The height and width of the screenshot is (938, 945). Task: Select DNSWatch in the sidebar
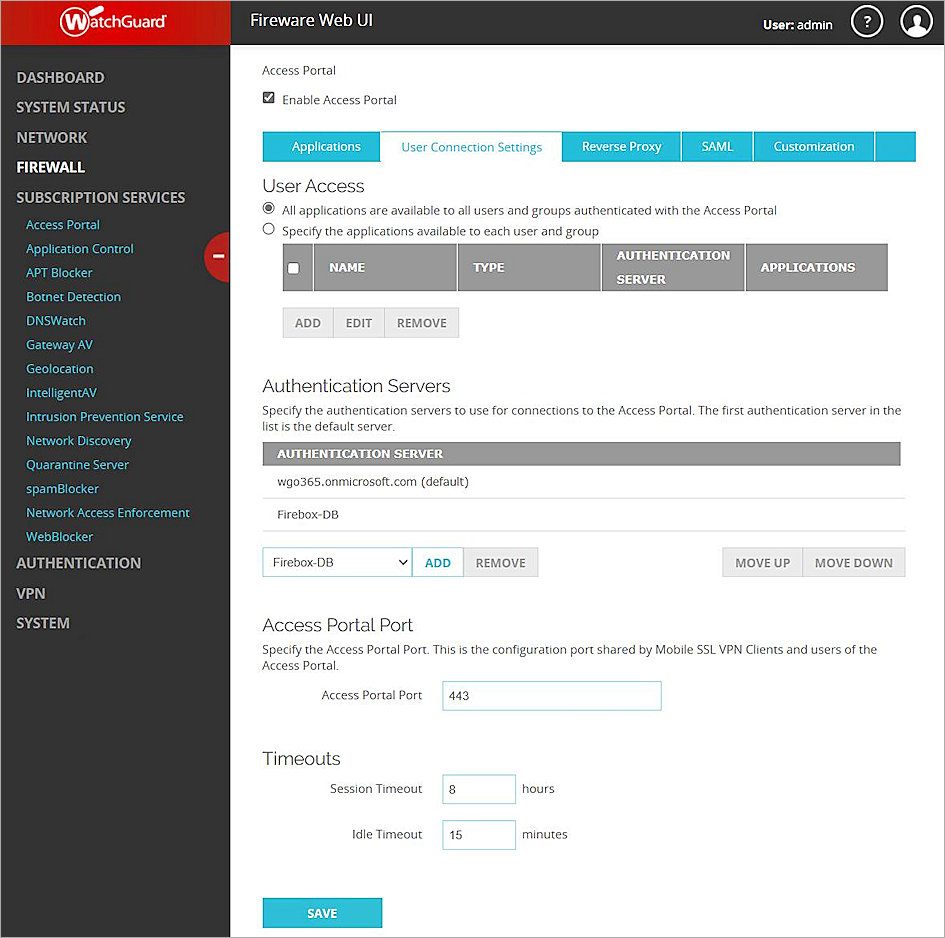[x=55, y=320]
